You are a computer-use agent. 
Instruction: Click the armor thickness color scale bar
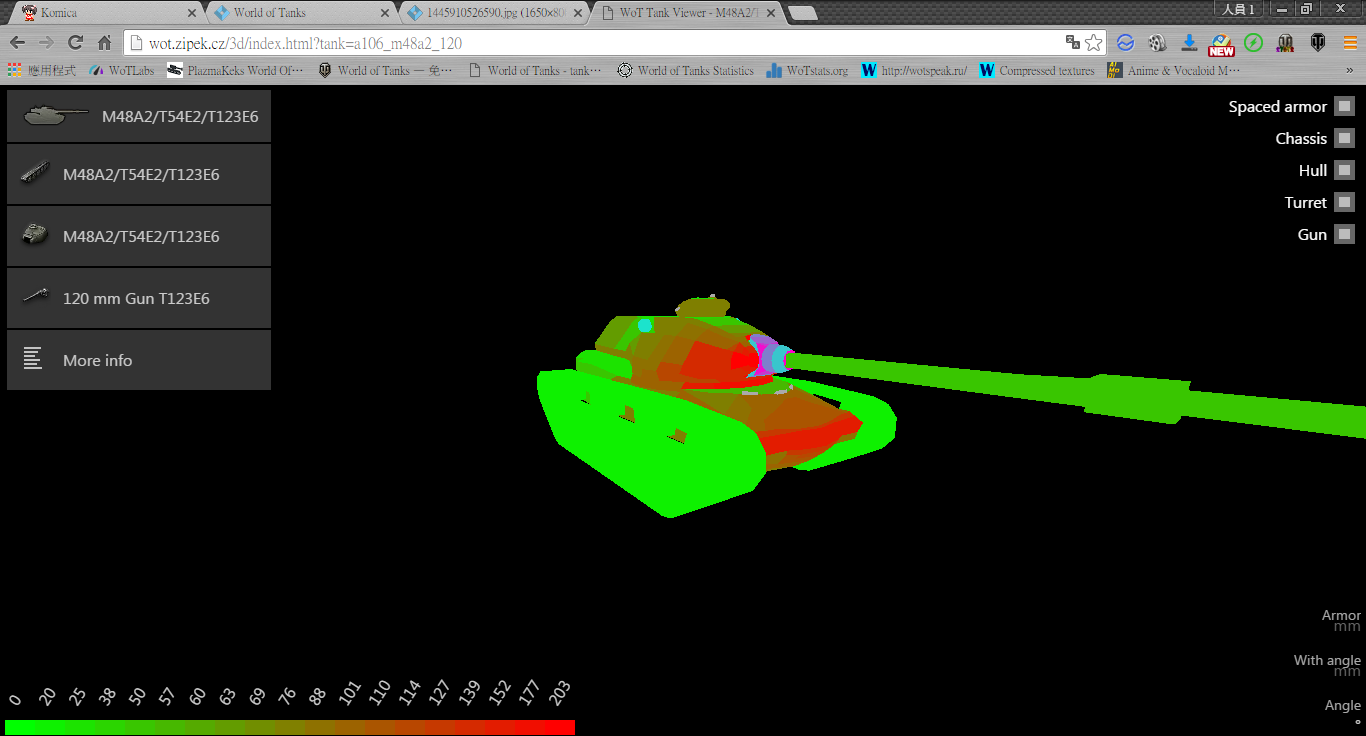tap(290, 727)
